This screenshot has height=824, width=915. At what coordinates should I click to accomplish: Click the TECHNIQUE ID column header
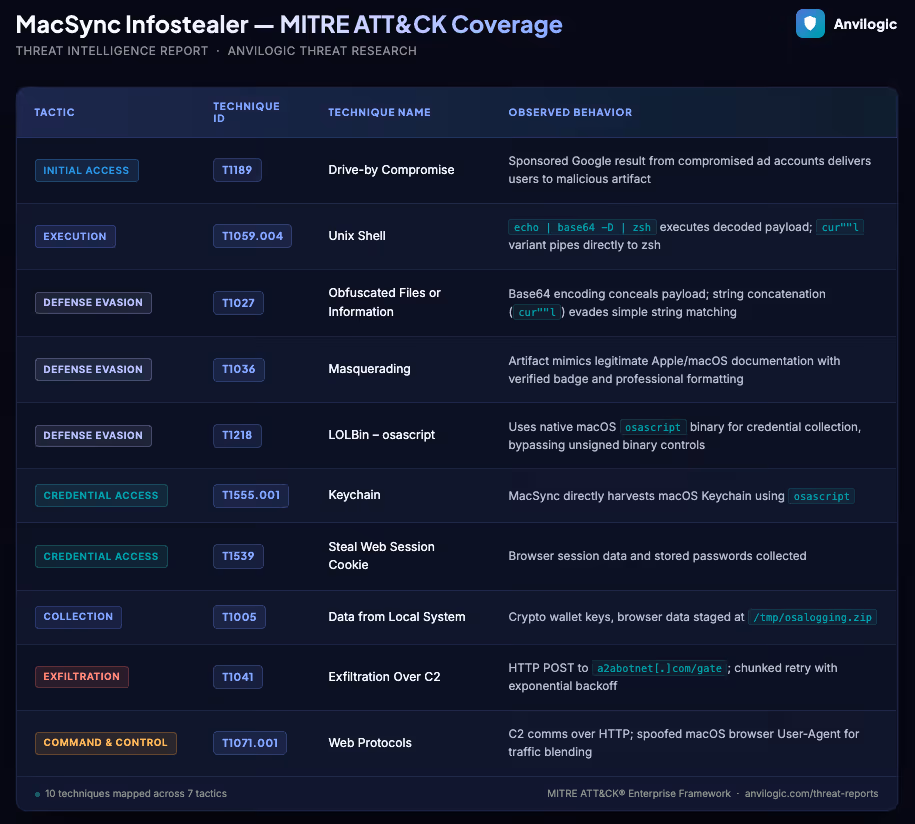[246, 112]
